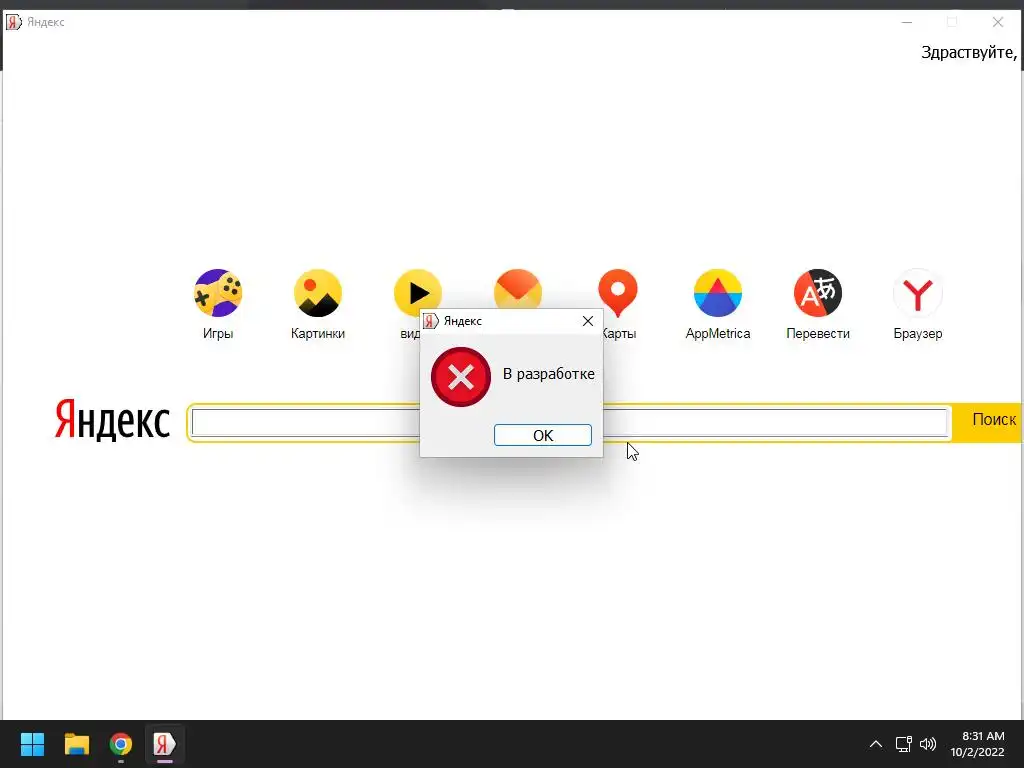The image size is (1024, 768).
Task: Click the Поиск search button
Action: point(989,423)
